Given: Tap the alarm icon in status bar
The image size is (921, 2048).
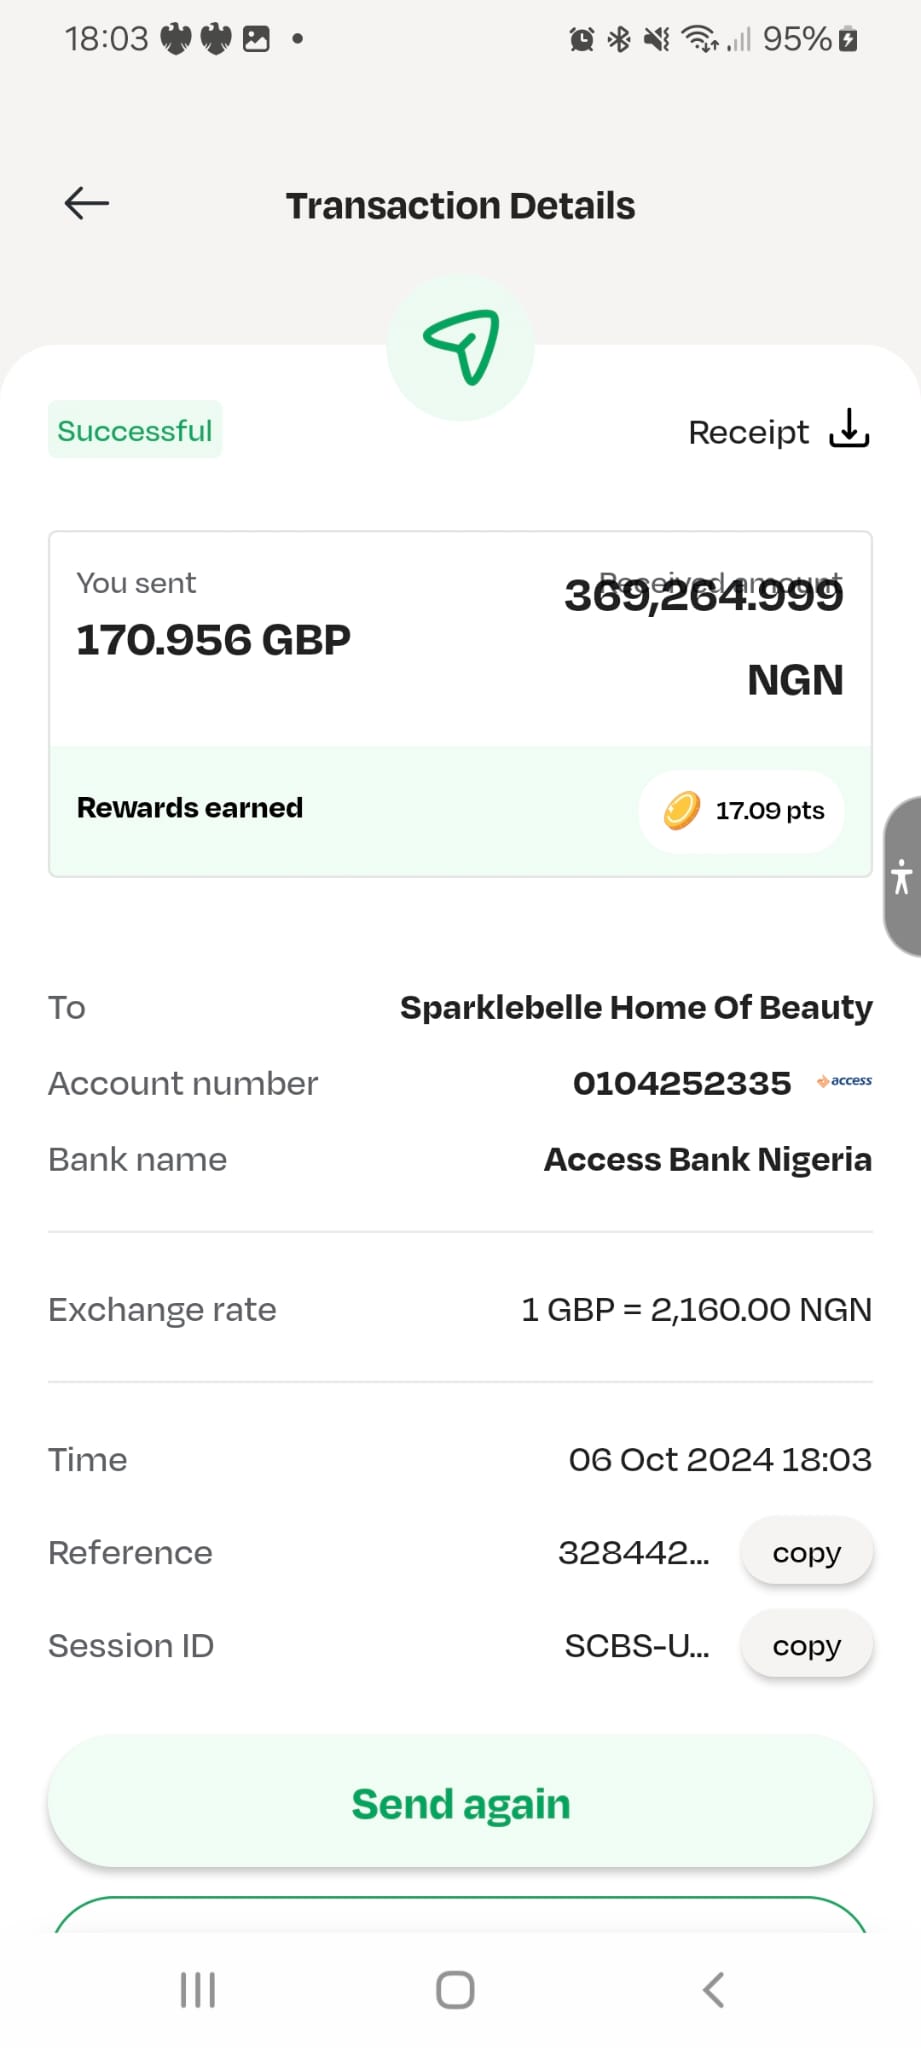Looking at the screenshot, I should (581, 39).
